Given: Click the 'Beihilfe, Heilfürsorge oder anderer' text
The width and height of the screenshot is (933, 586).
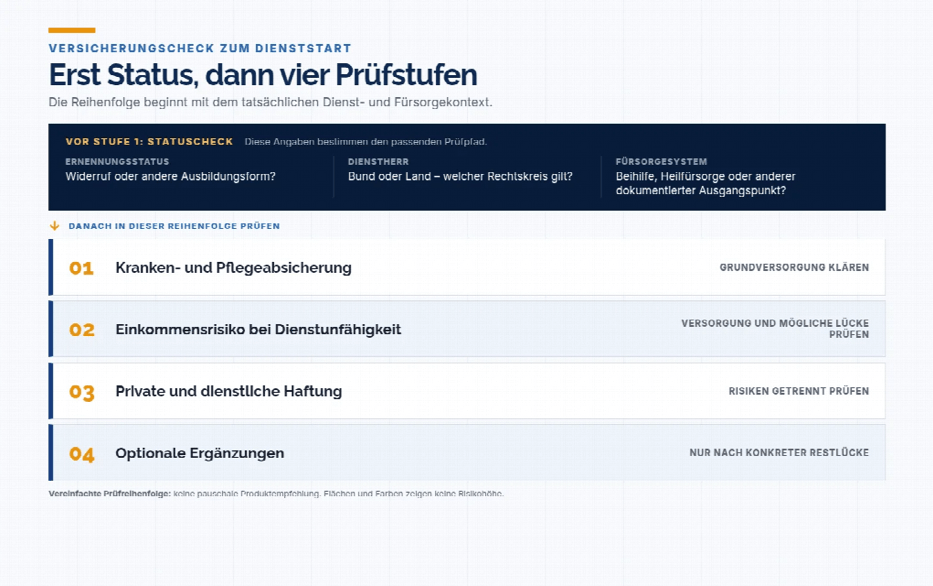Looking at the screenshot, I should coord(705,176).
